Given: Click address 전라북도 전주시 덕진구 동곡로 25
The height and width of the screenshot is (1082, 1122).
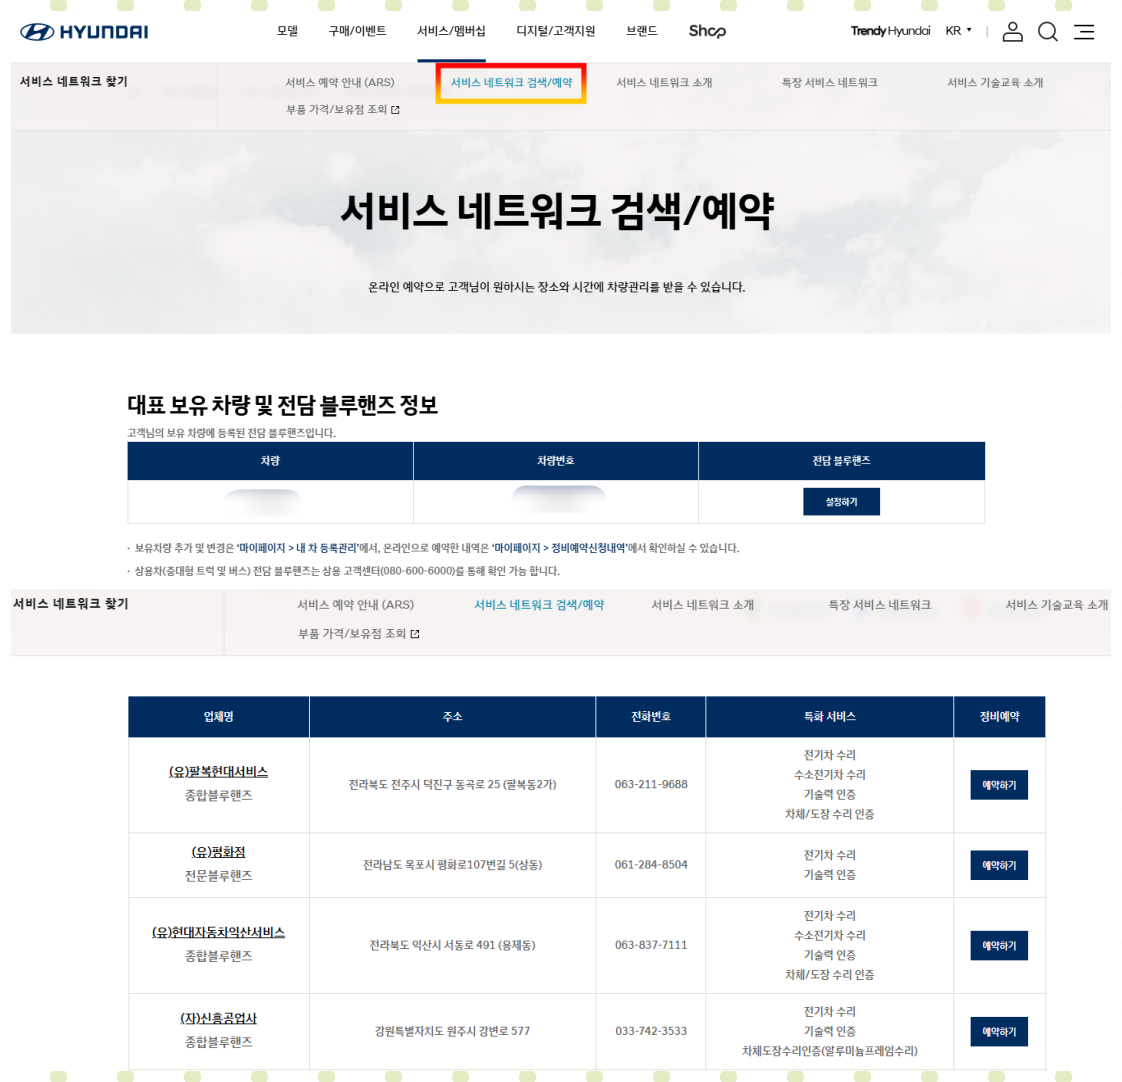Looking at the screenshot, I should click(x=452, y=784).
